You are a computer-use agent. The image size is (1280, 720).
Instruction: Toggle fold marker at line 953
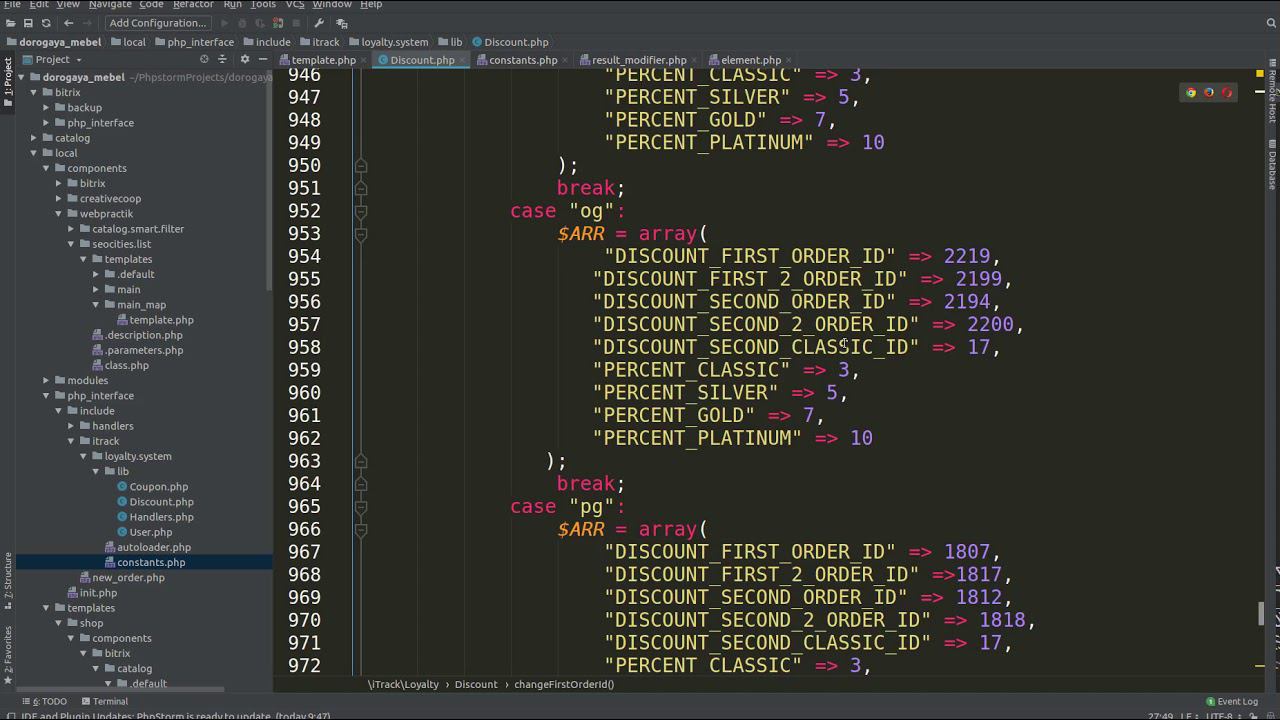coord(361,234)
